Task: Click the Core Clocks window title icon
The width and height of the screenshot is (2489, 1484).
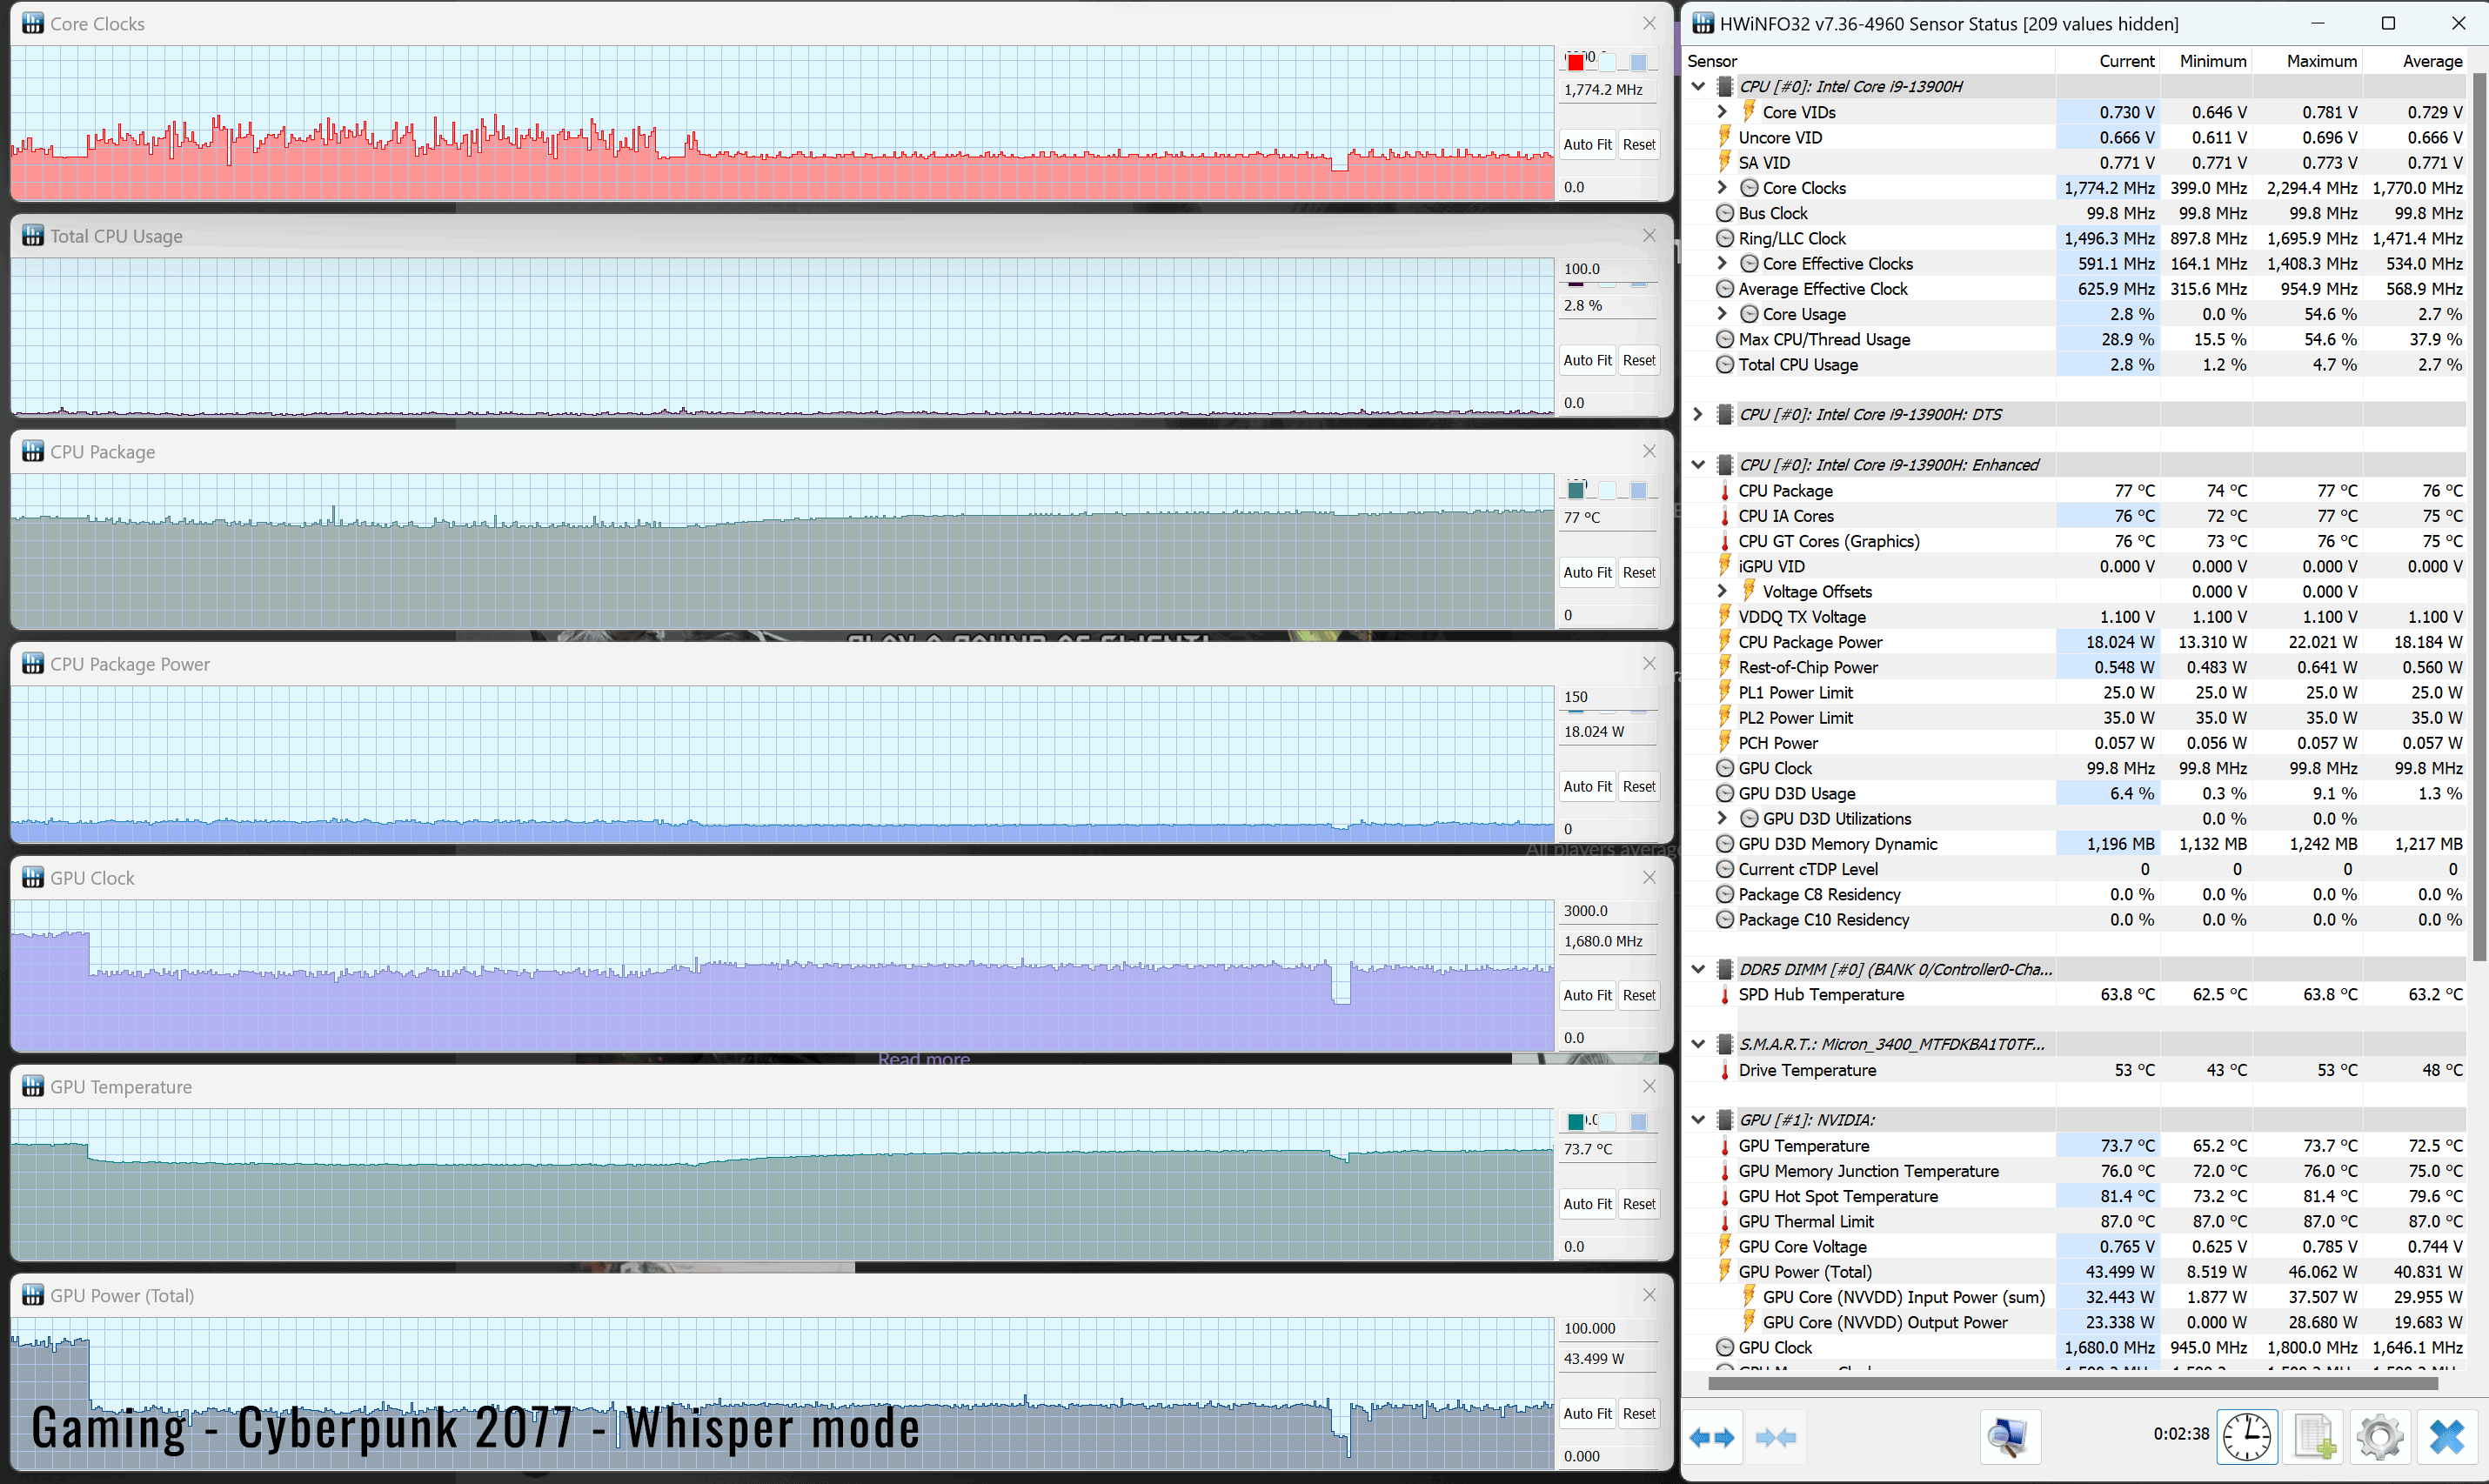Action: (x=33, y=23)
